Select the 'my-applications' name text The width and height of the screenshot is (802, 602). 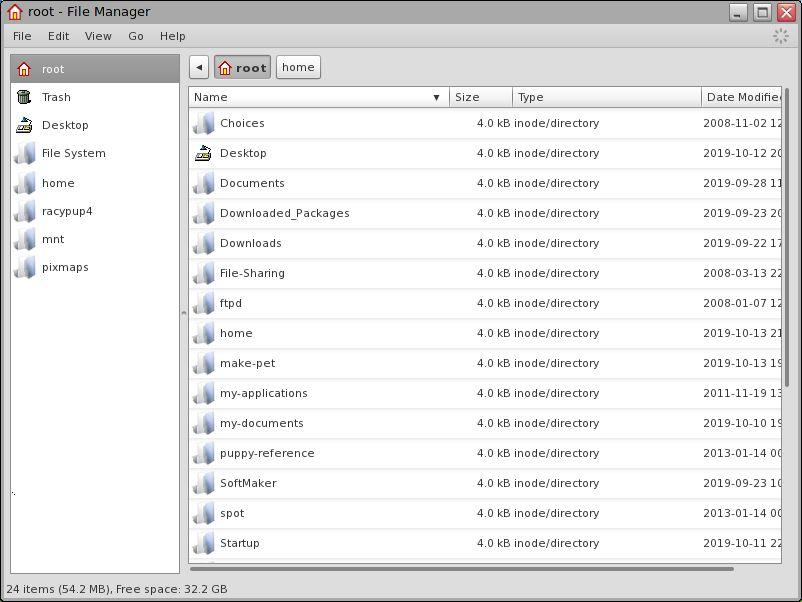click(263, 393)
